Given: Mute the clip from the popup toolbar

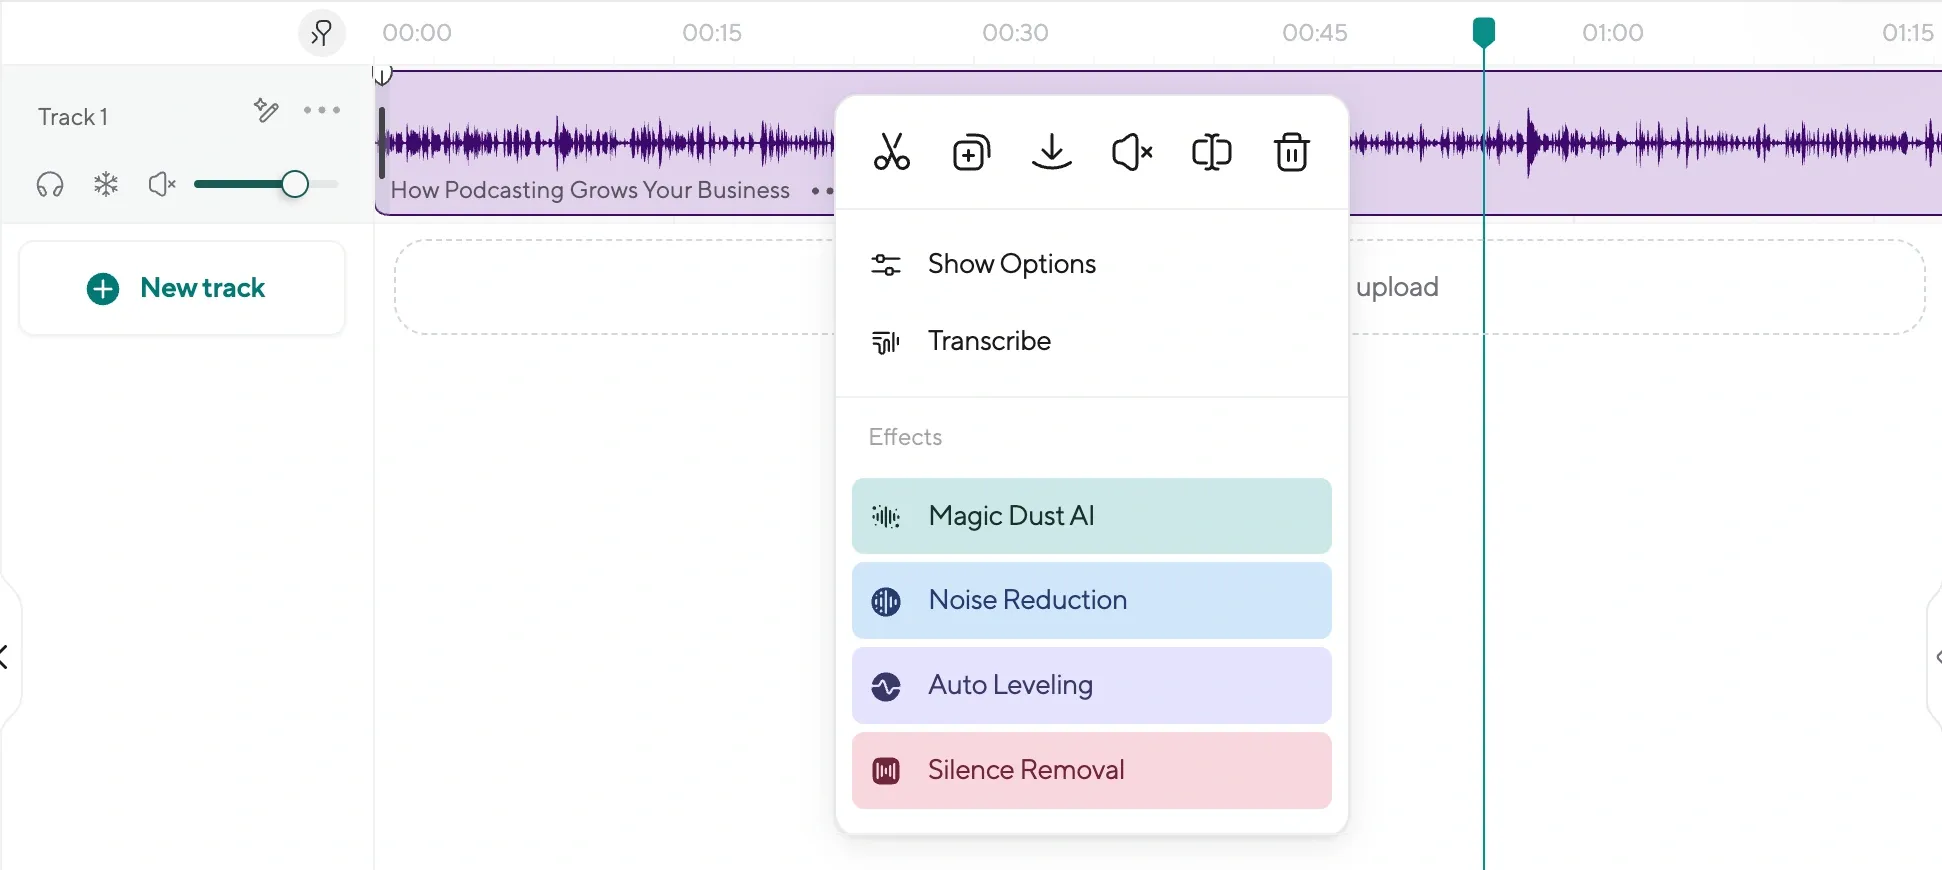Looking at the screenshot, I should click(1132, 153).
